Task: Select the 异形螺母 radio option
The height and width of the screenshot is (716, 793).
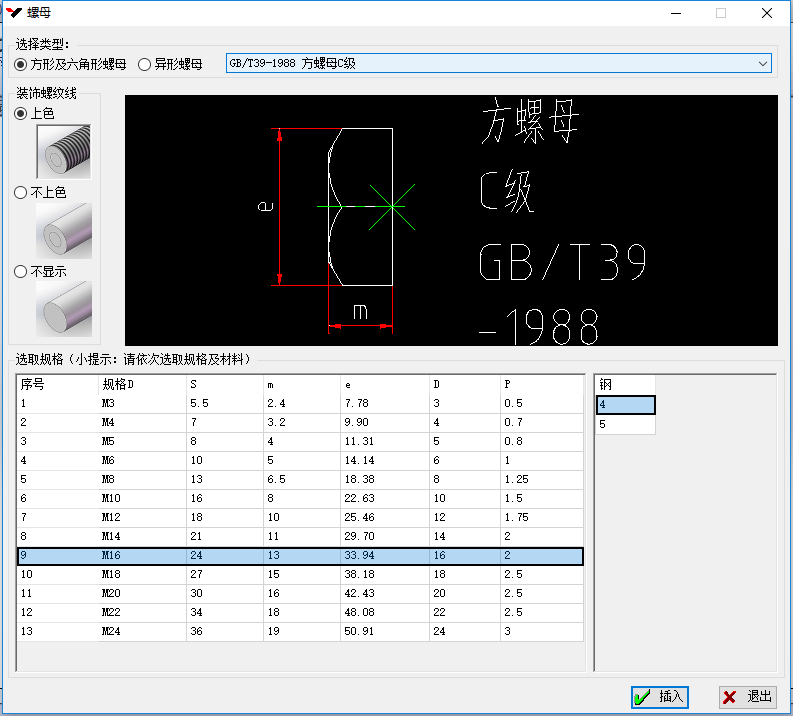Action: click(145, 64)
